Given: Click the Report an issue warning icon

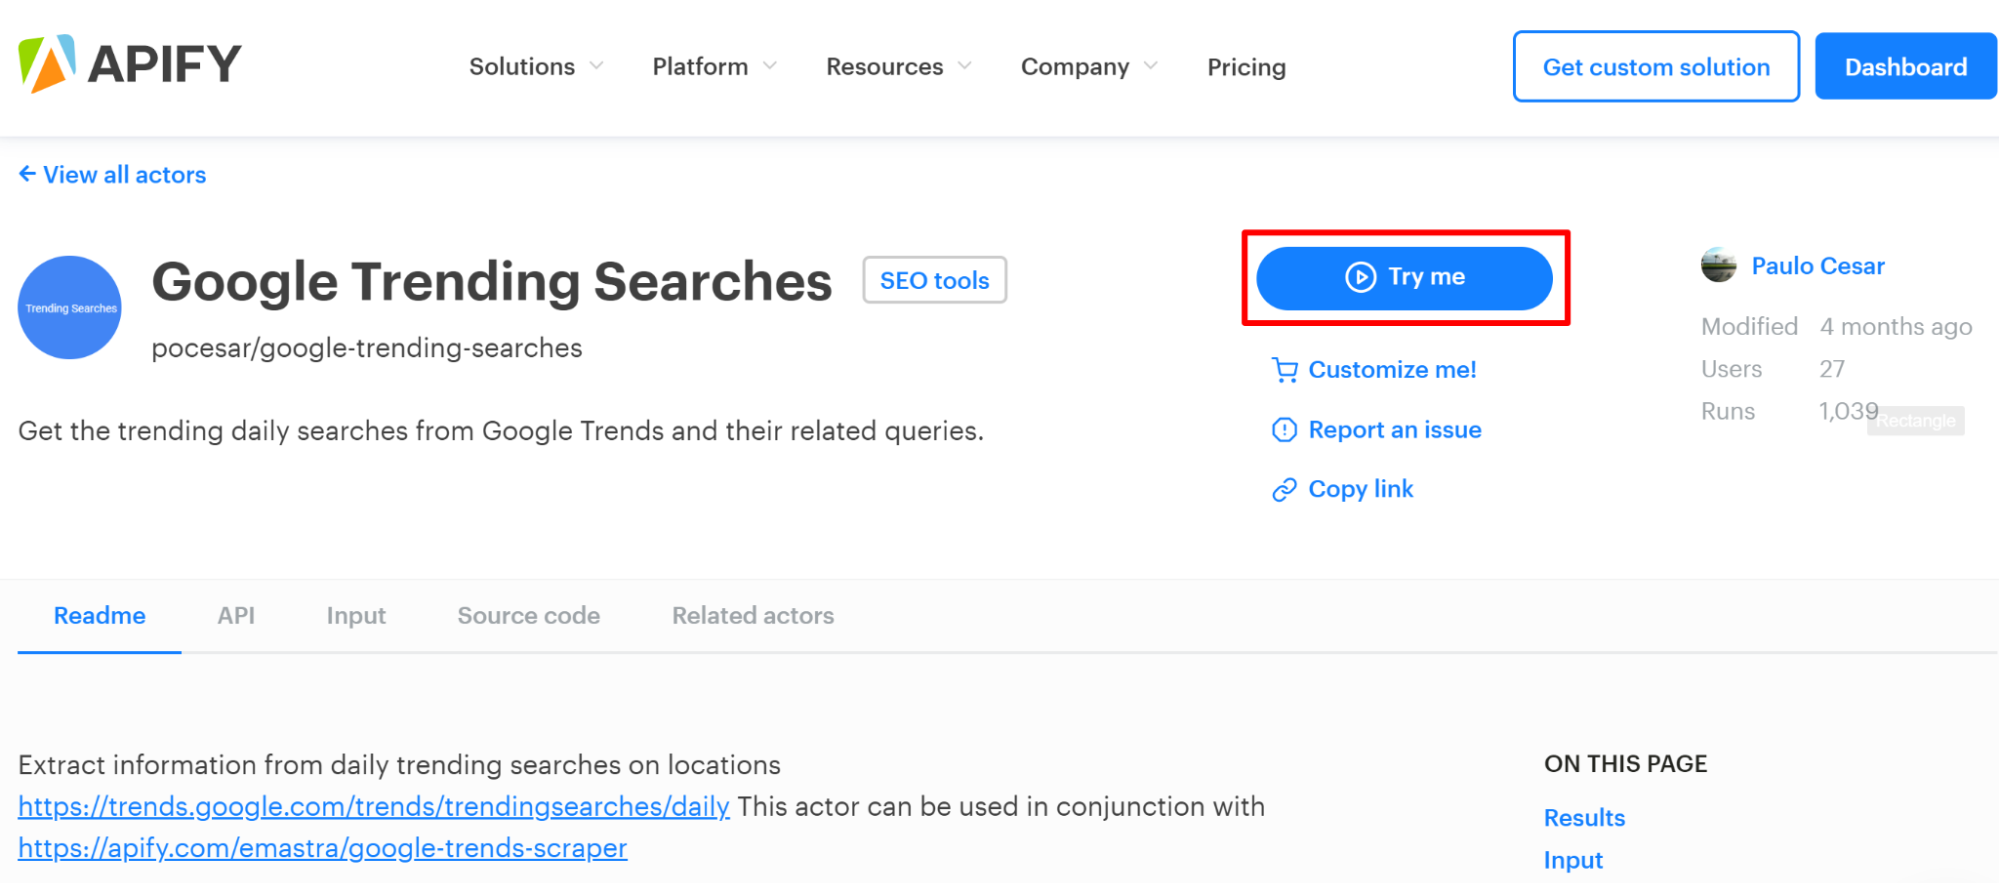Looking at the screenshot, I should pyautogui.click(x=1284, y=430).
